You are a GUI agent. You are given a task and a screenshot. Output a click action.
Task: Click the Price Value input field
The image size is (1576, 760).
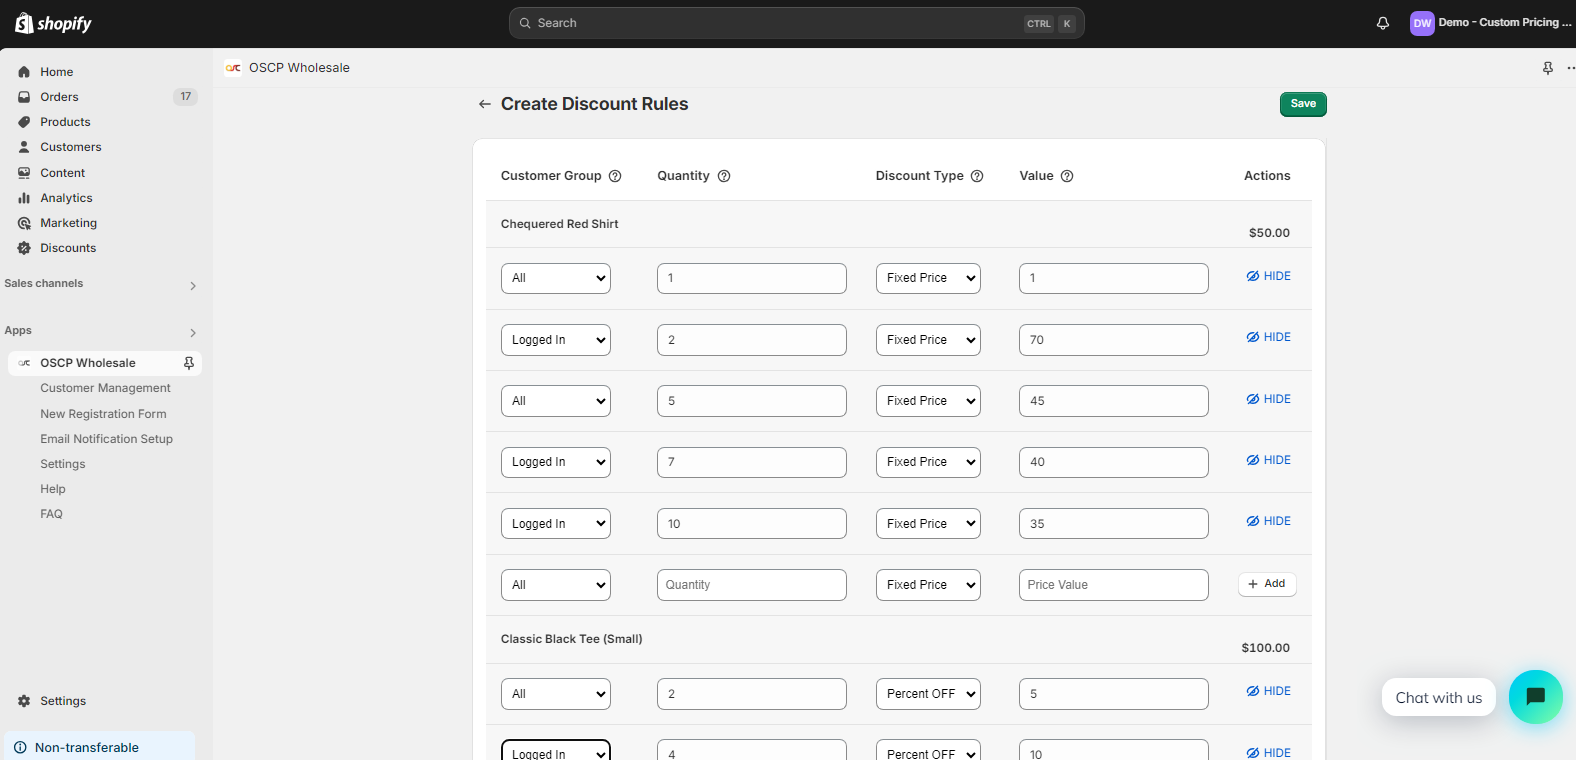[x=1112, y=585]
